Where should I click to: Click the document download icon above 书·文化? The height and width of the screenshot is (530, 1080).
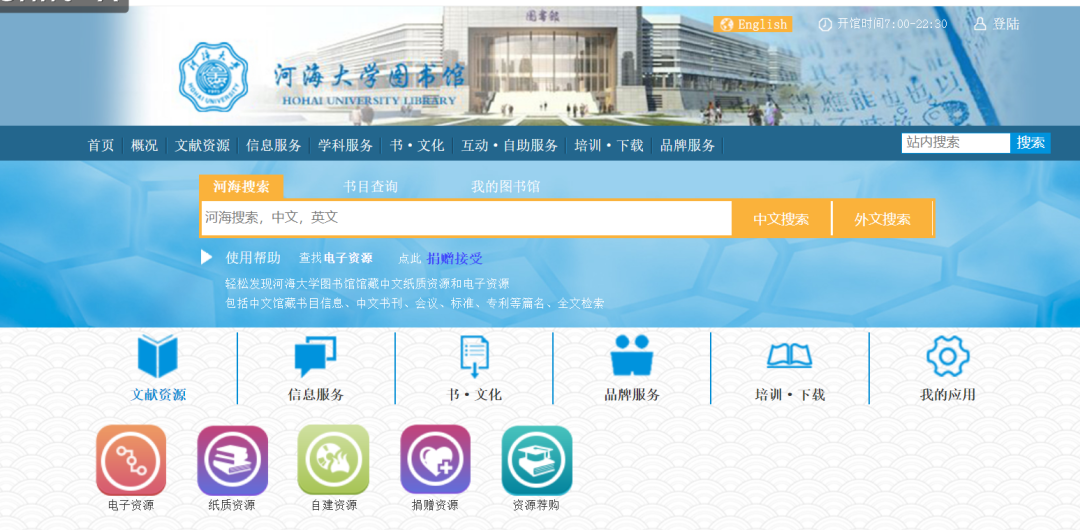(475, 356)
